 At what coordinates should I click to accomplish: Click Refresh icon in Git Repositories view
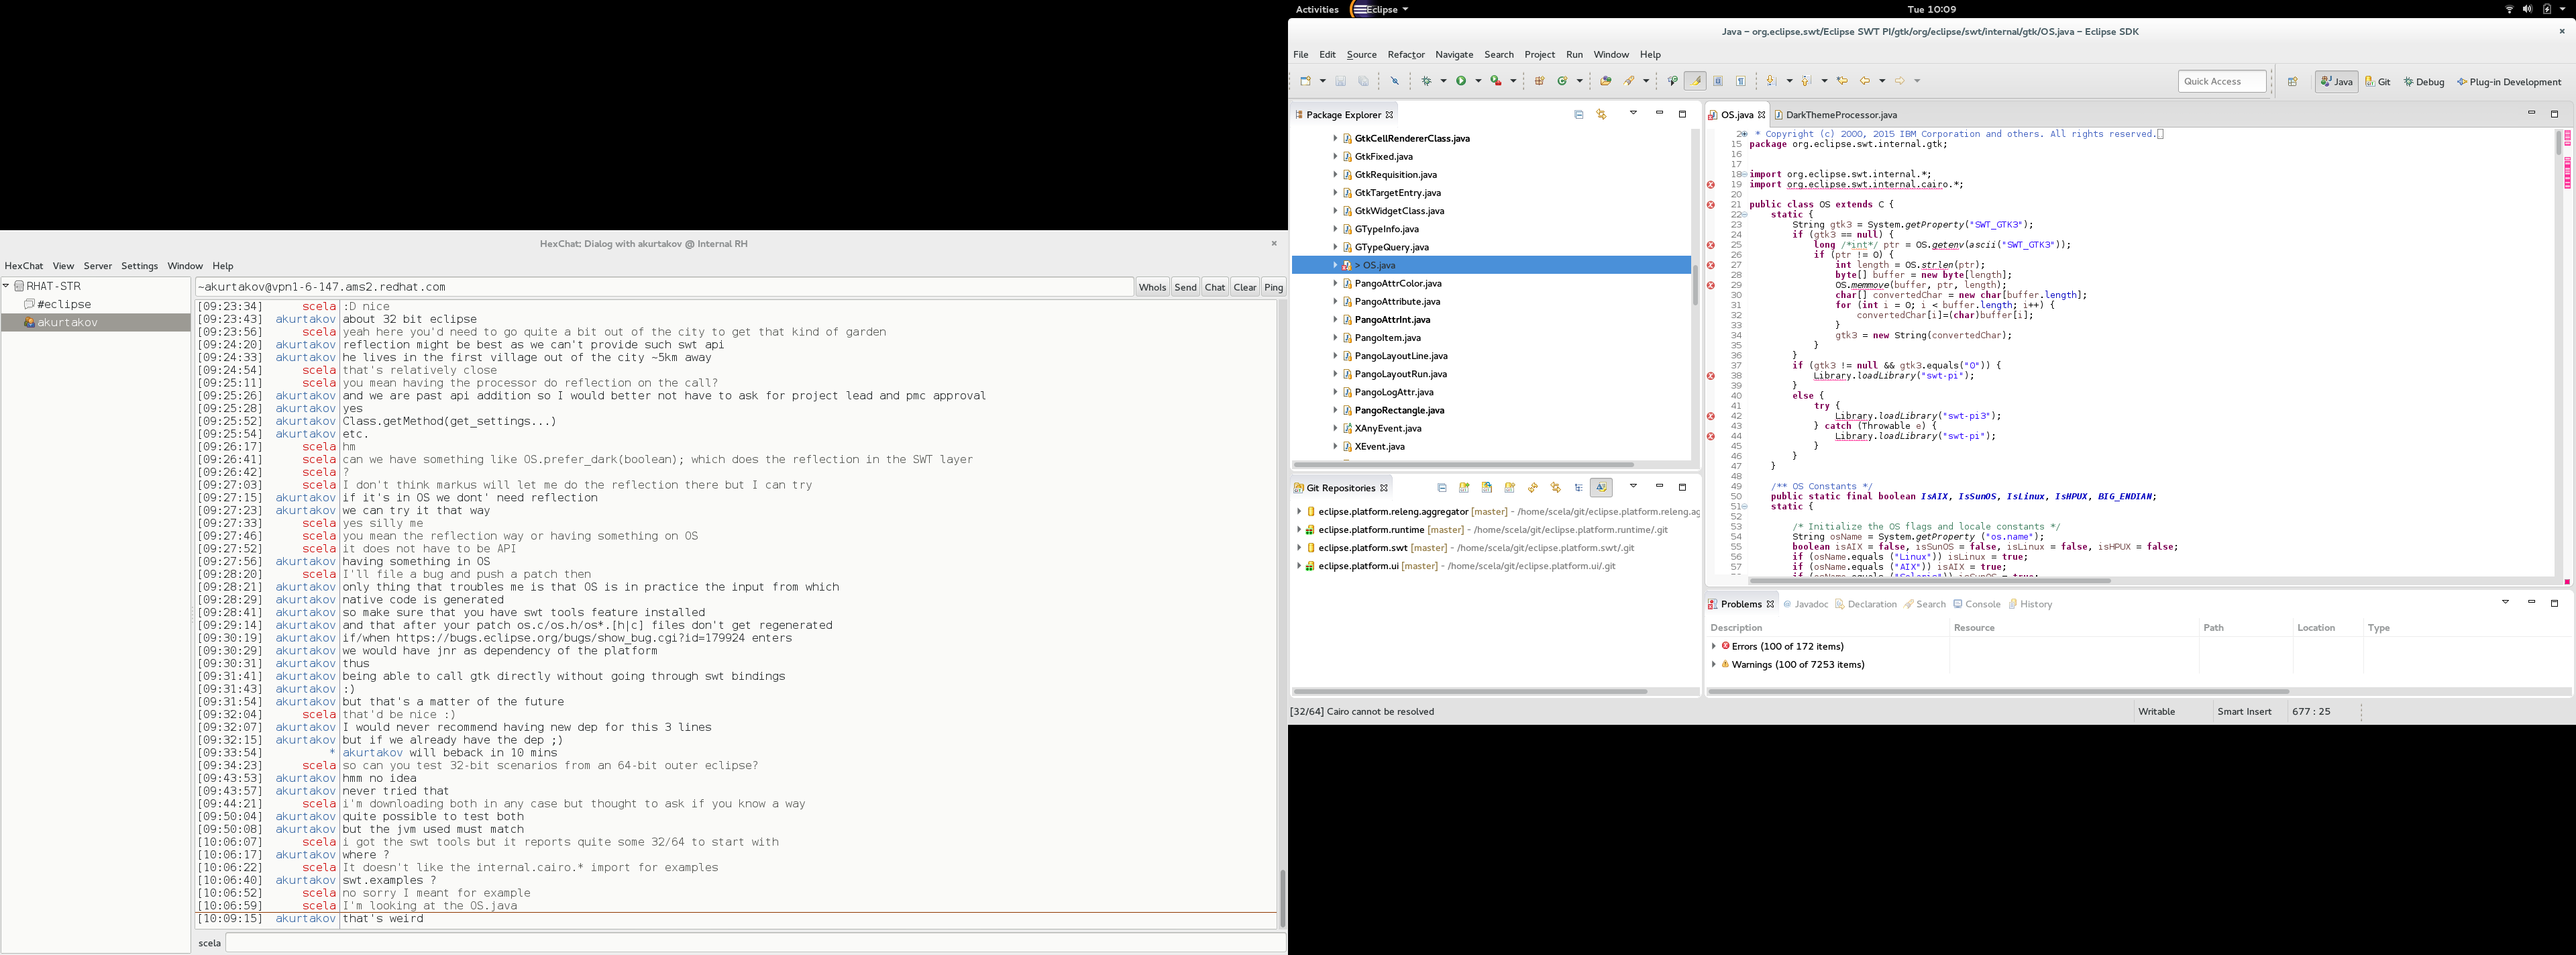click(x=1533, y=488)
